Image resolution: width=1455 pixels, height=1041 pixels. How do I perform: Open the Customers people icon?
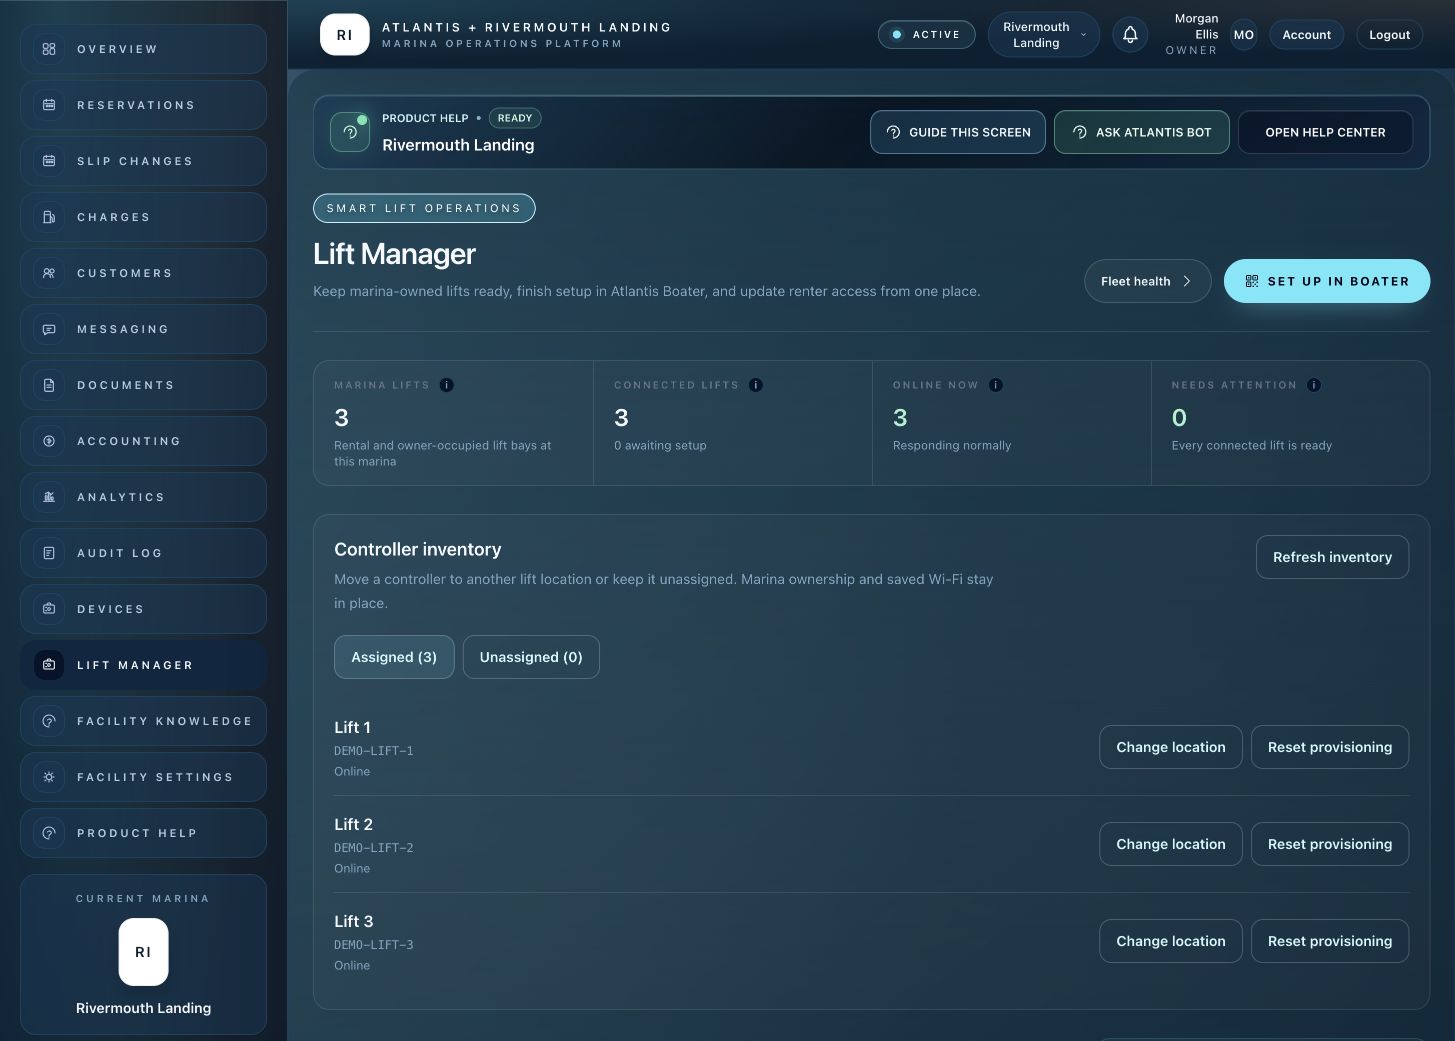coord(49,273)
